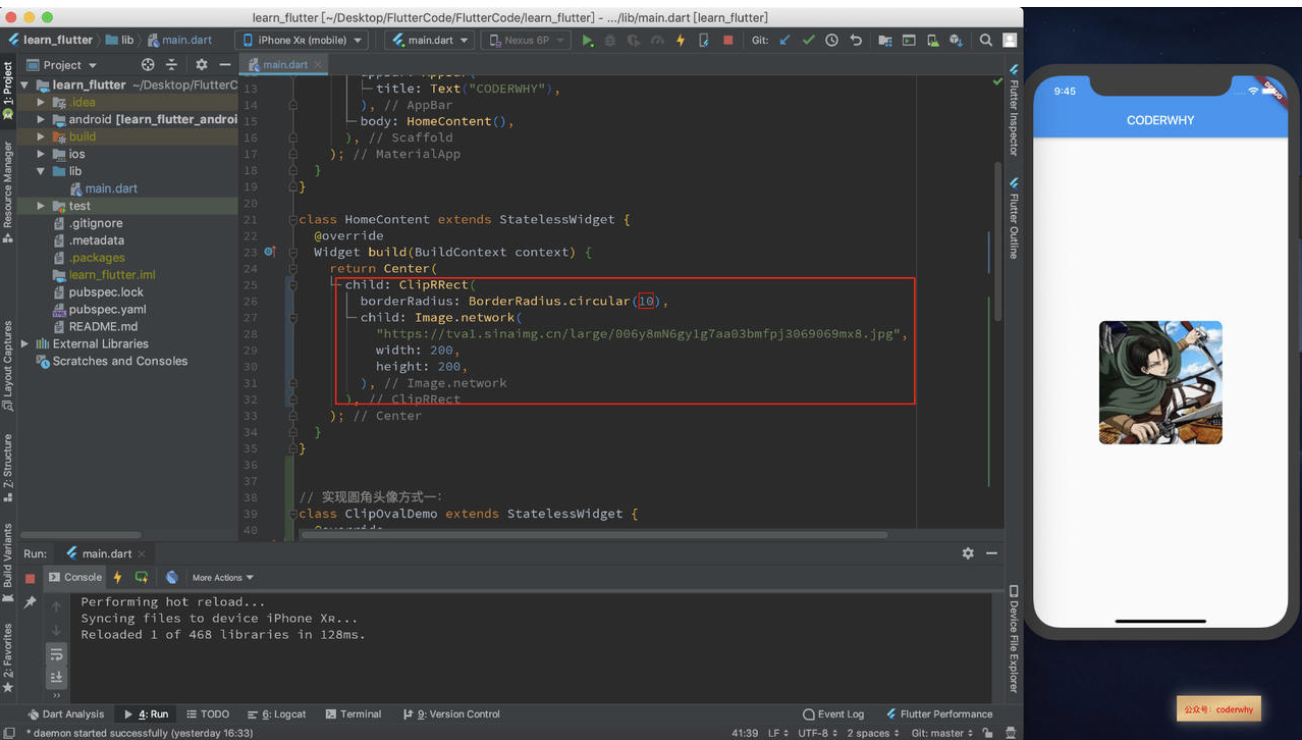This screenshot has width=1302, height=740.
Task: Commit changes with Git green checkmark
Action: 808,40
